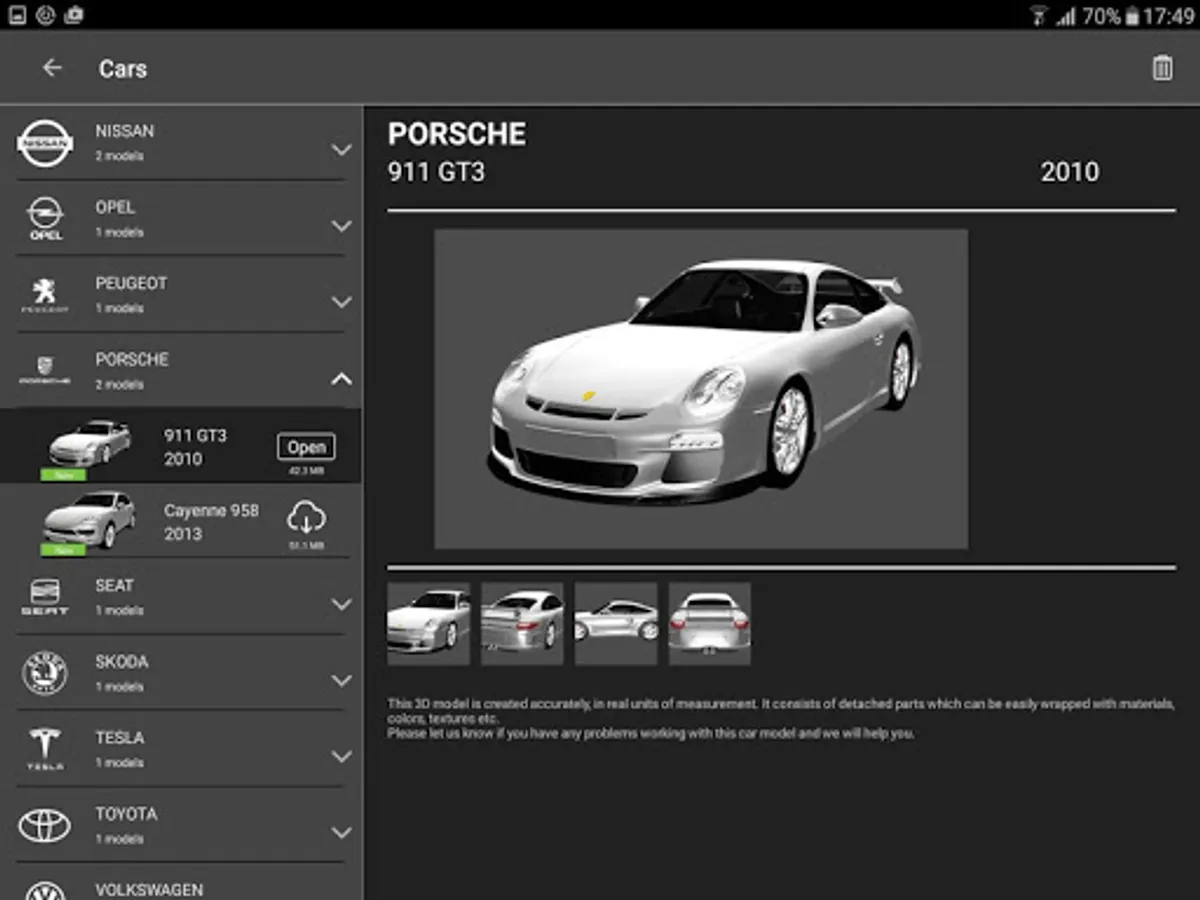Tap the Seat brand logo
The height and width of the screenshot is (900, 1200).
pyautogui.click(x=45, y=597)
